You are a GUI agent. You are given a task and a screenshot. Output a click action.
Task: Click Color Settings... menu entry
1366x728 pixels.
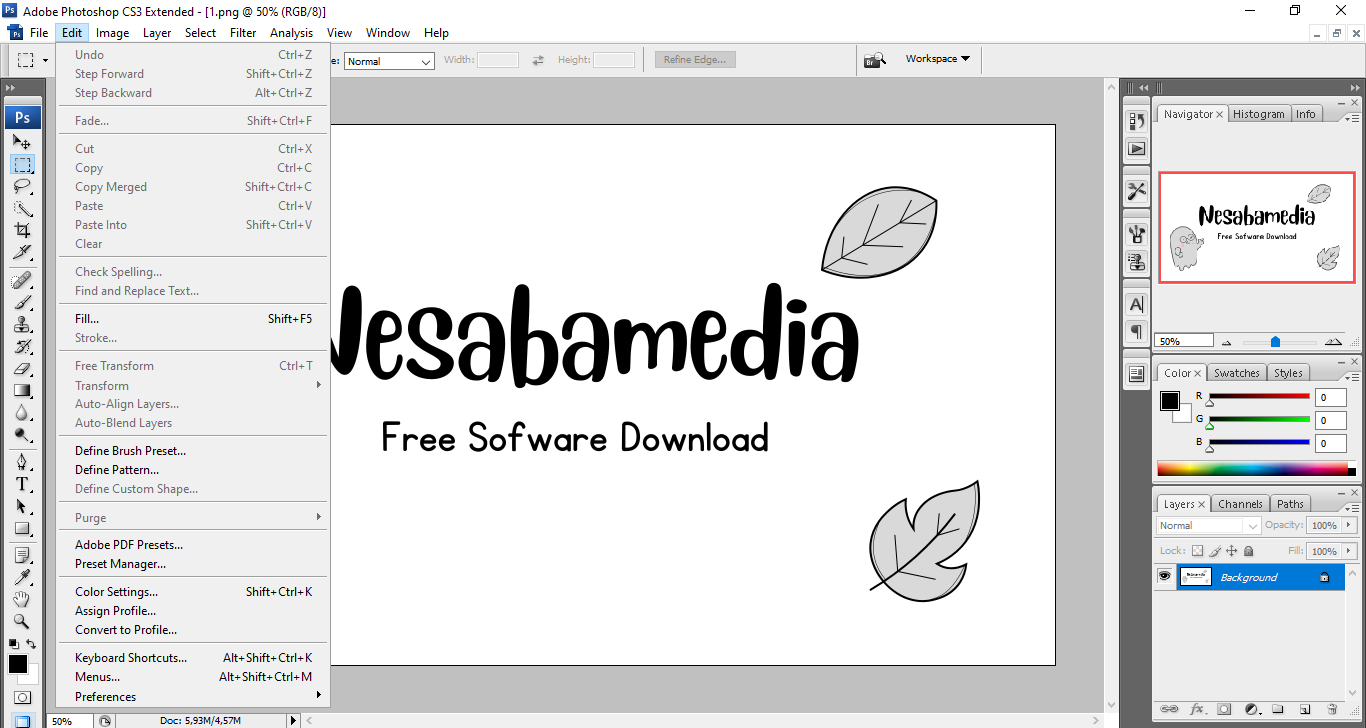coord(116,592)
